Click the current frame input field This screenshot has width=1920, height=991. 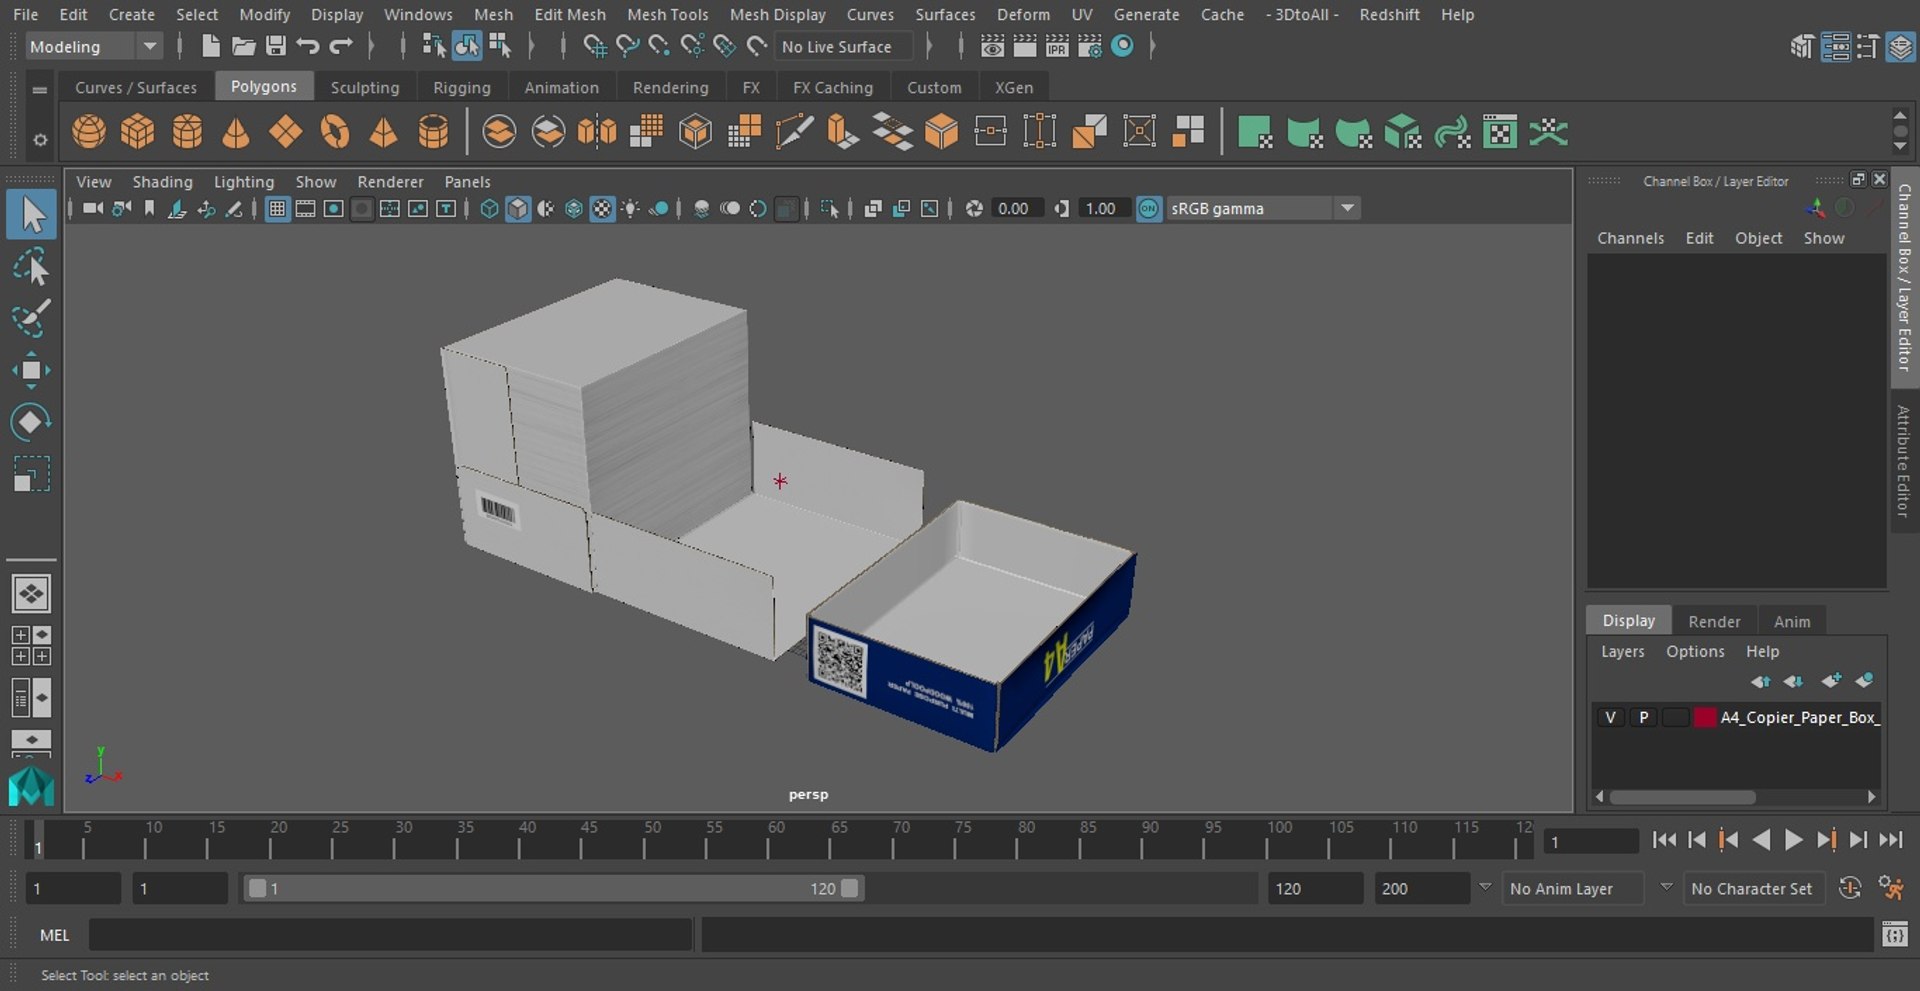coord(1590,841)
